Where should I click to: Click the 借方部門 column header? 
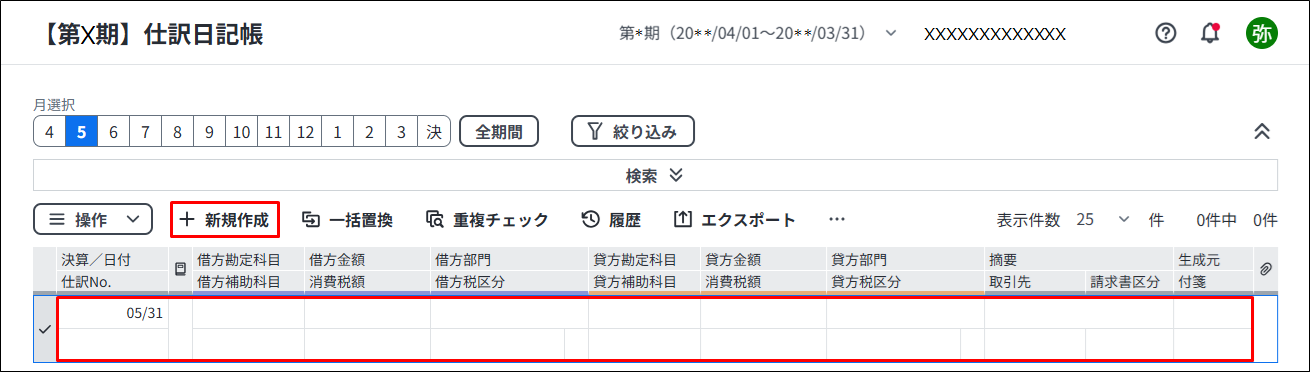coord(463,259)
